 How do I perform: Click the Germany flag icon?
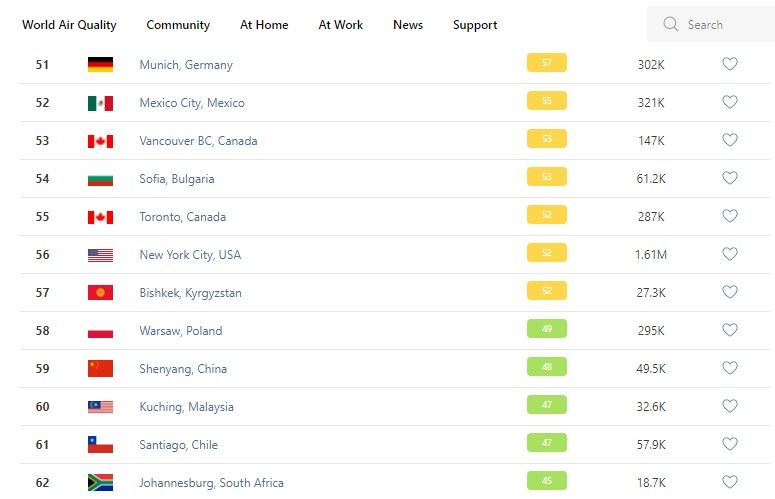[x=100, y=65]
